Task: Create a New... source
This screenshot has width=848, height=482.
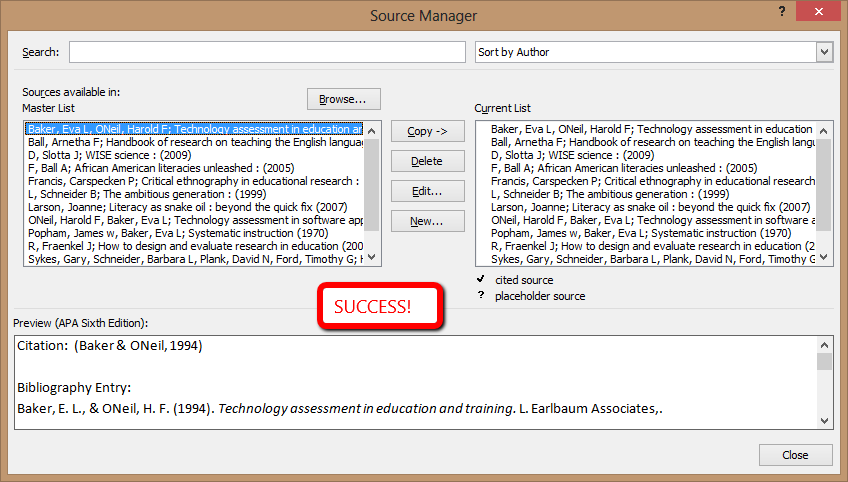Action: point(428,221)
